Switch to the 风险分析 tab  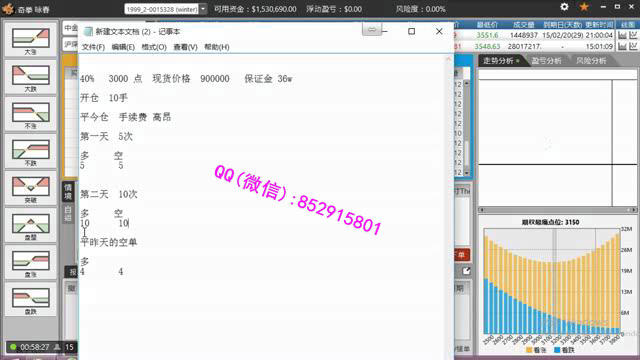pyautogui.click(x=591, y=61)
